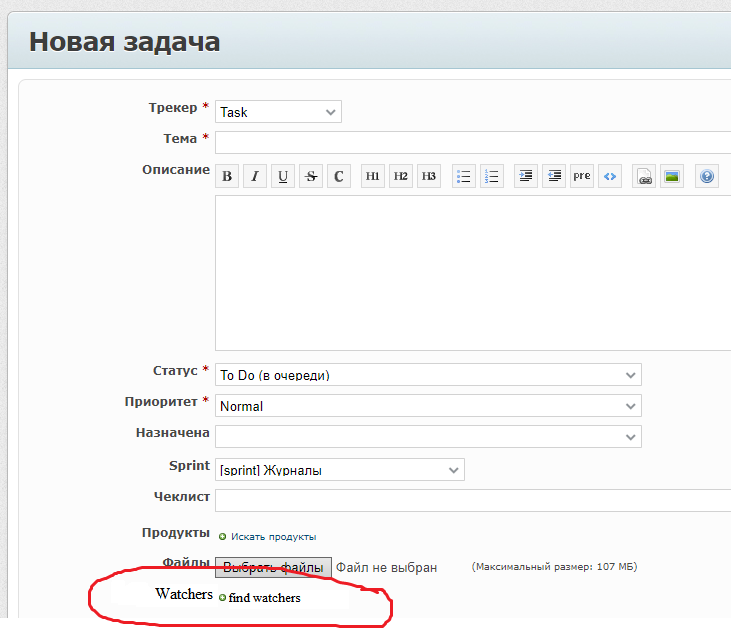Remove block quote indent
Viewport: 745px width, 642px height.
(554, 176)
